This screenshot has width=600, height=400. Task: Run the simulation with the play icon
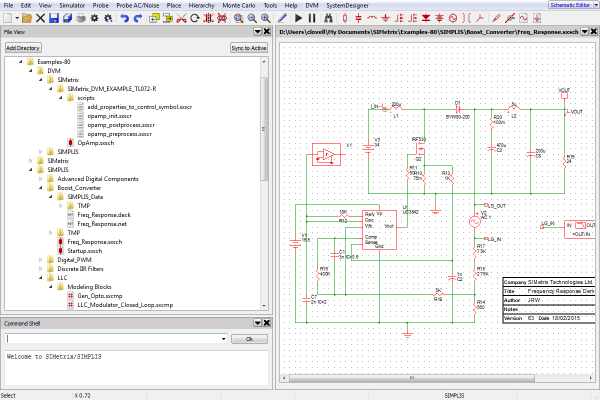pos(298,18)
